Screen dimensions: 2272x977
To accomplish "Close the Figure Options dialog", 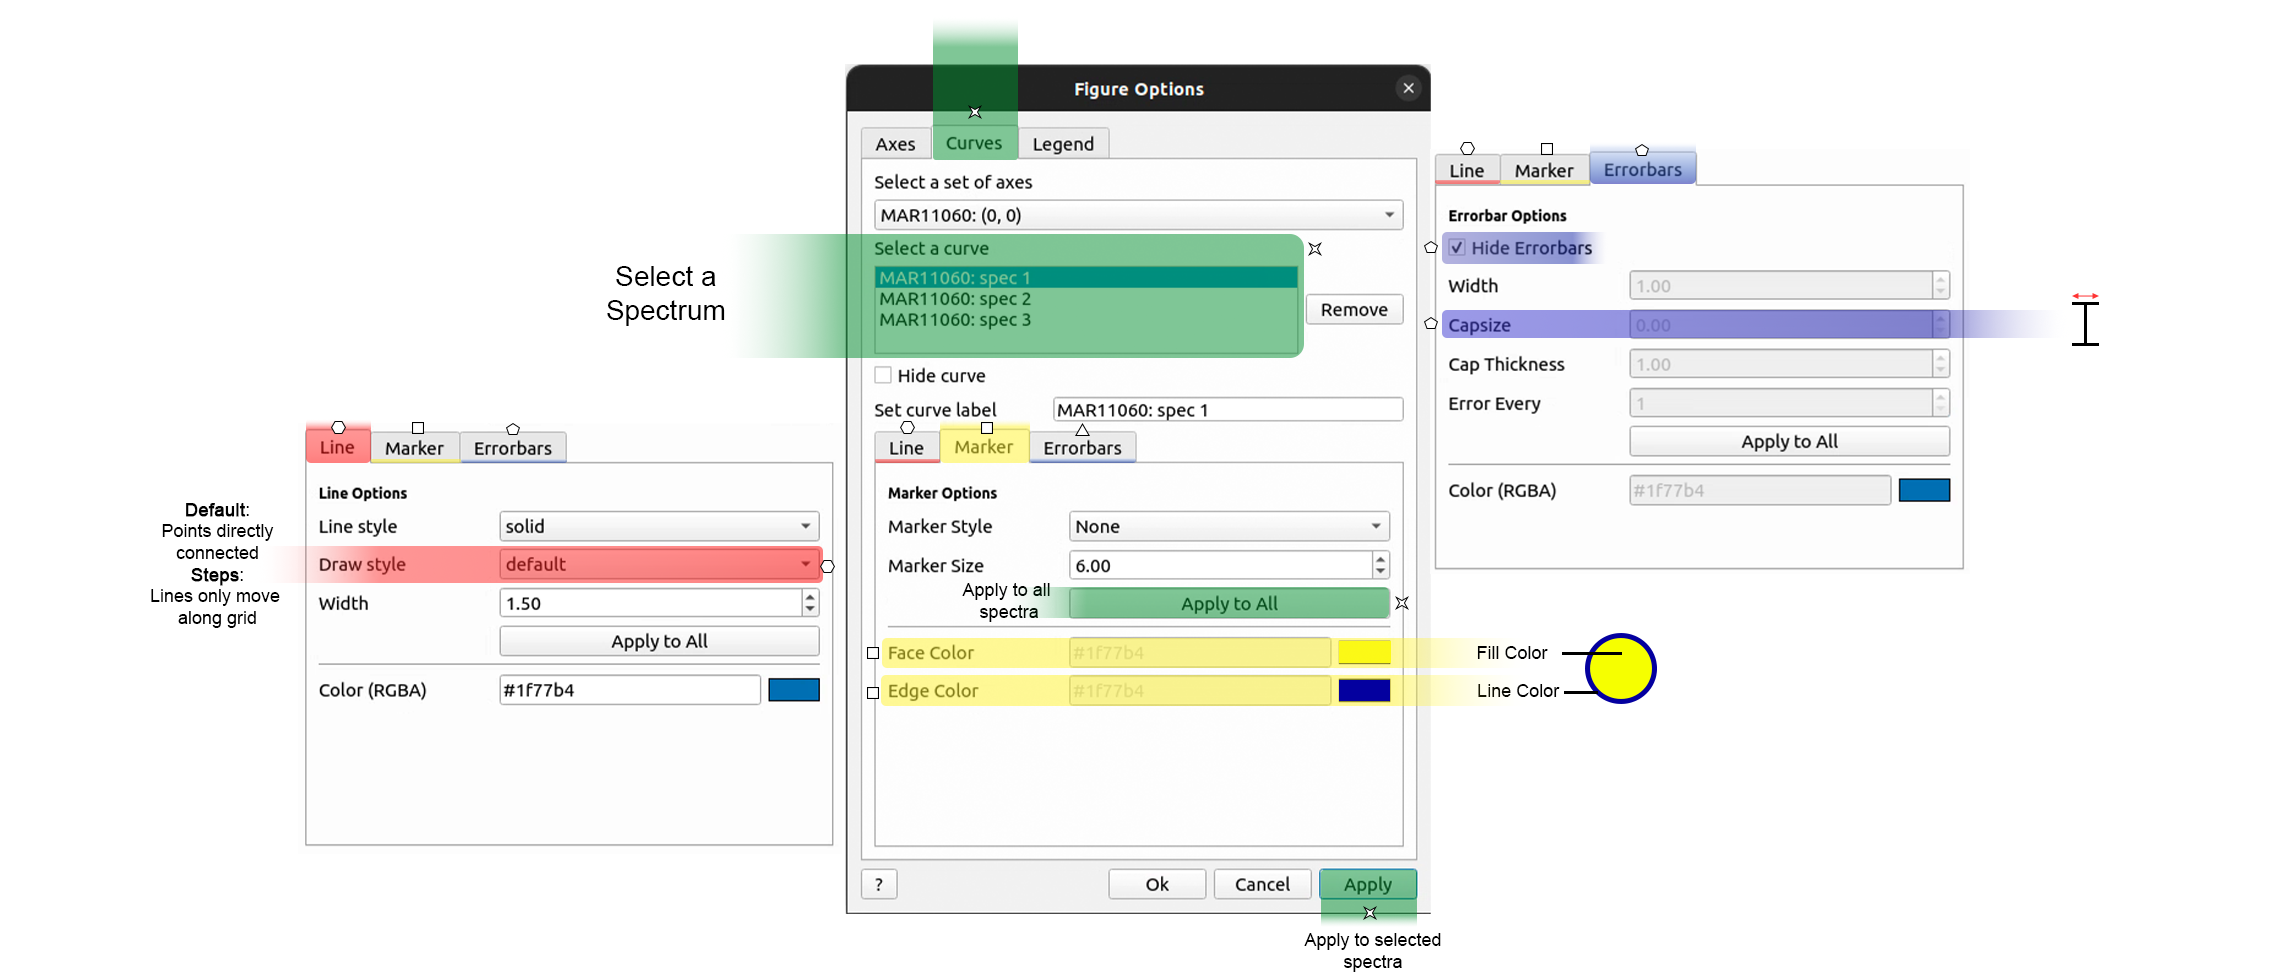I will pyautogui.click(x=1408, y=88).
